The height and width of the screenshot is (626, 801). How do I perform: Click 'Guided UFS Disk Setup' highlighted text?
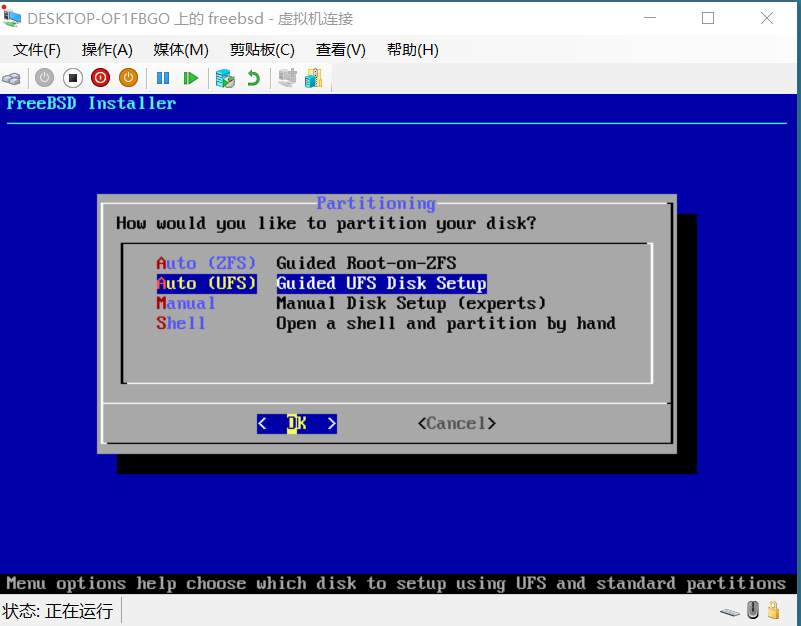tap(382, 283)
